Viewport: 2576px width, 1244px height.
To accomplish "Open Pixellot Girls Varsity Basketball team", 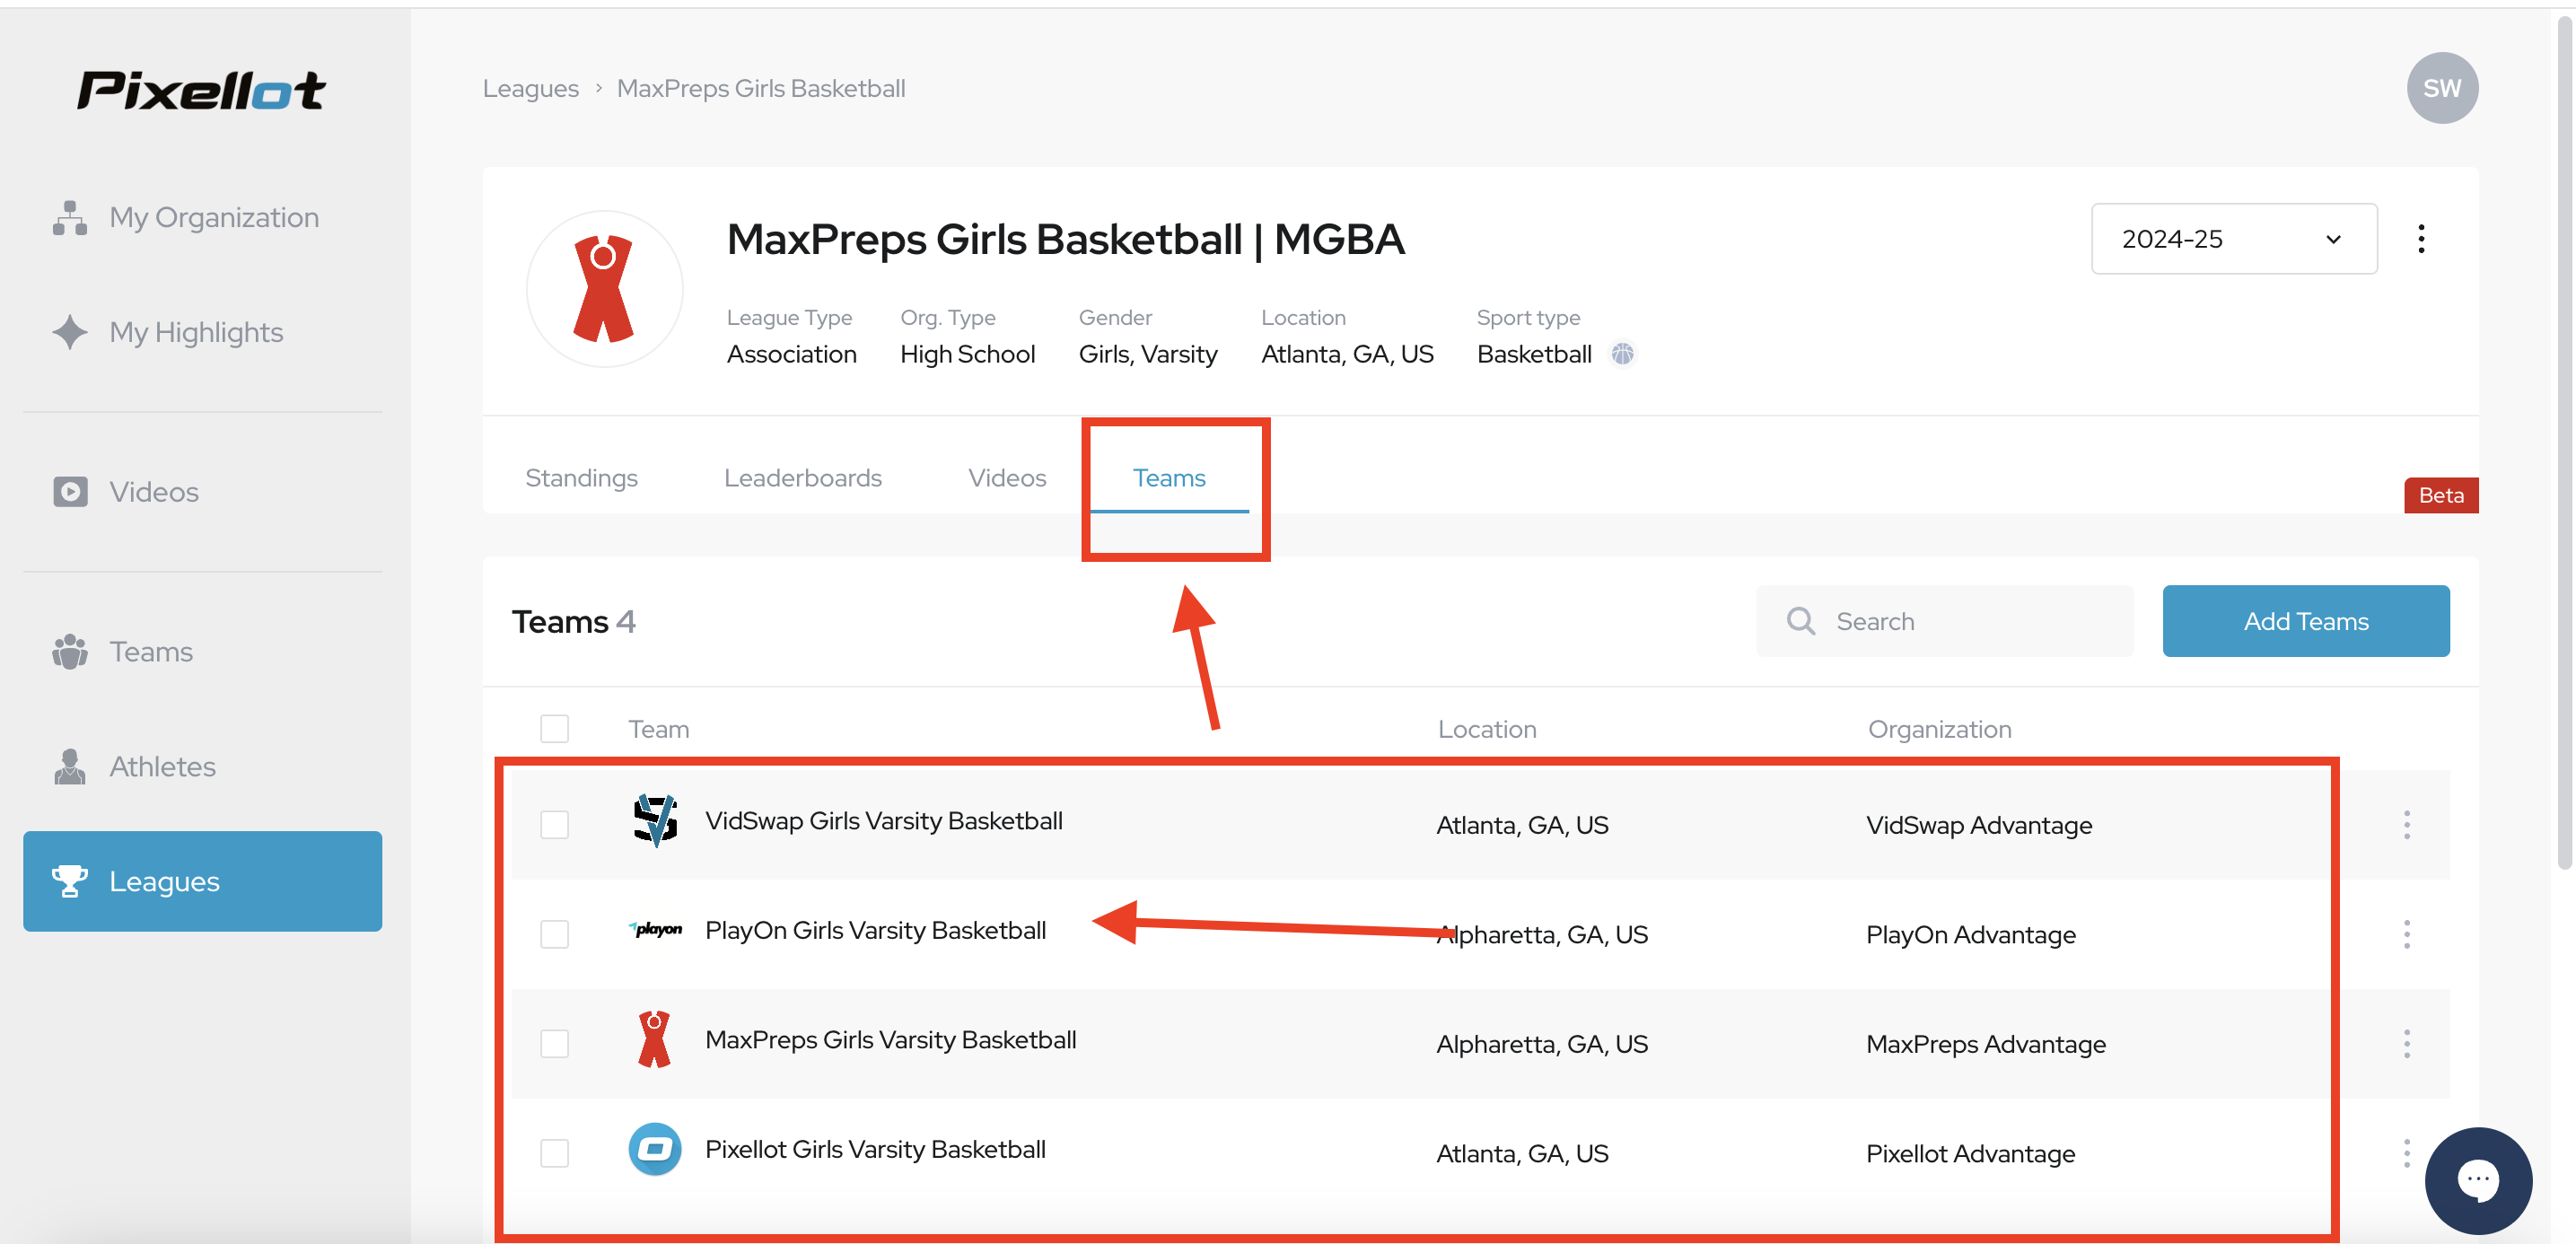I will [x=875, y=1149].
